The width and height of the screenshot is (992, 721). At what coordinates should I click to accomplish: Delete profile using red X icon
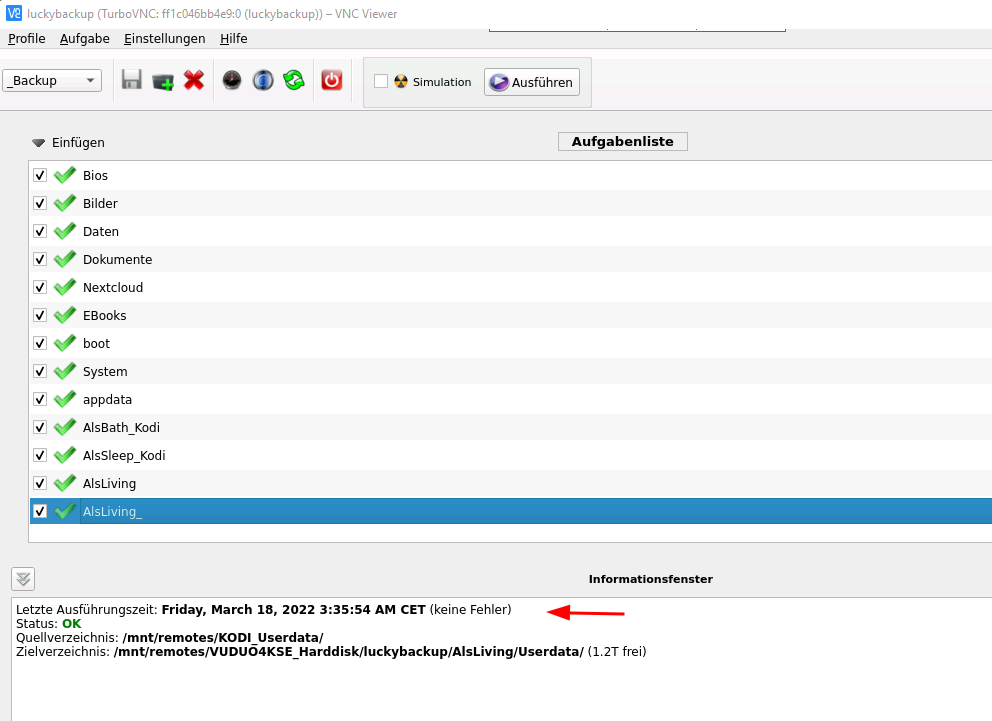pyautogui.click(x=194, y=80)
